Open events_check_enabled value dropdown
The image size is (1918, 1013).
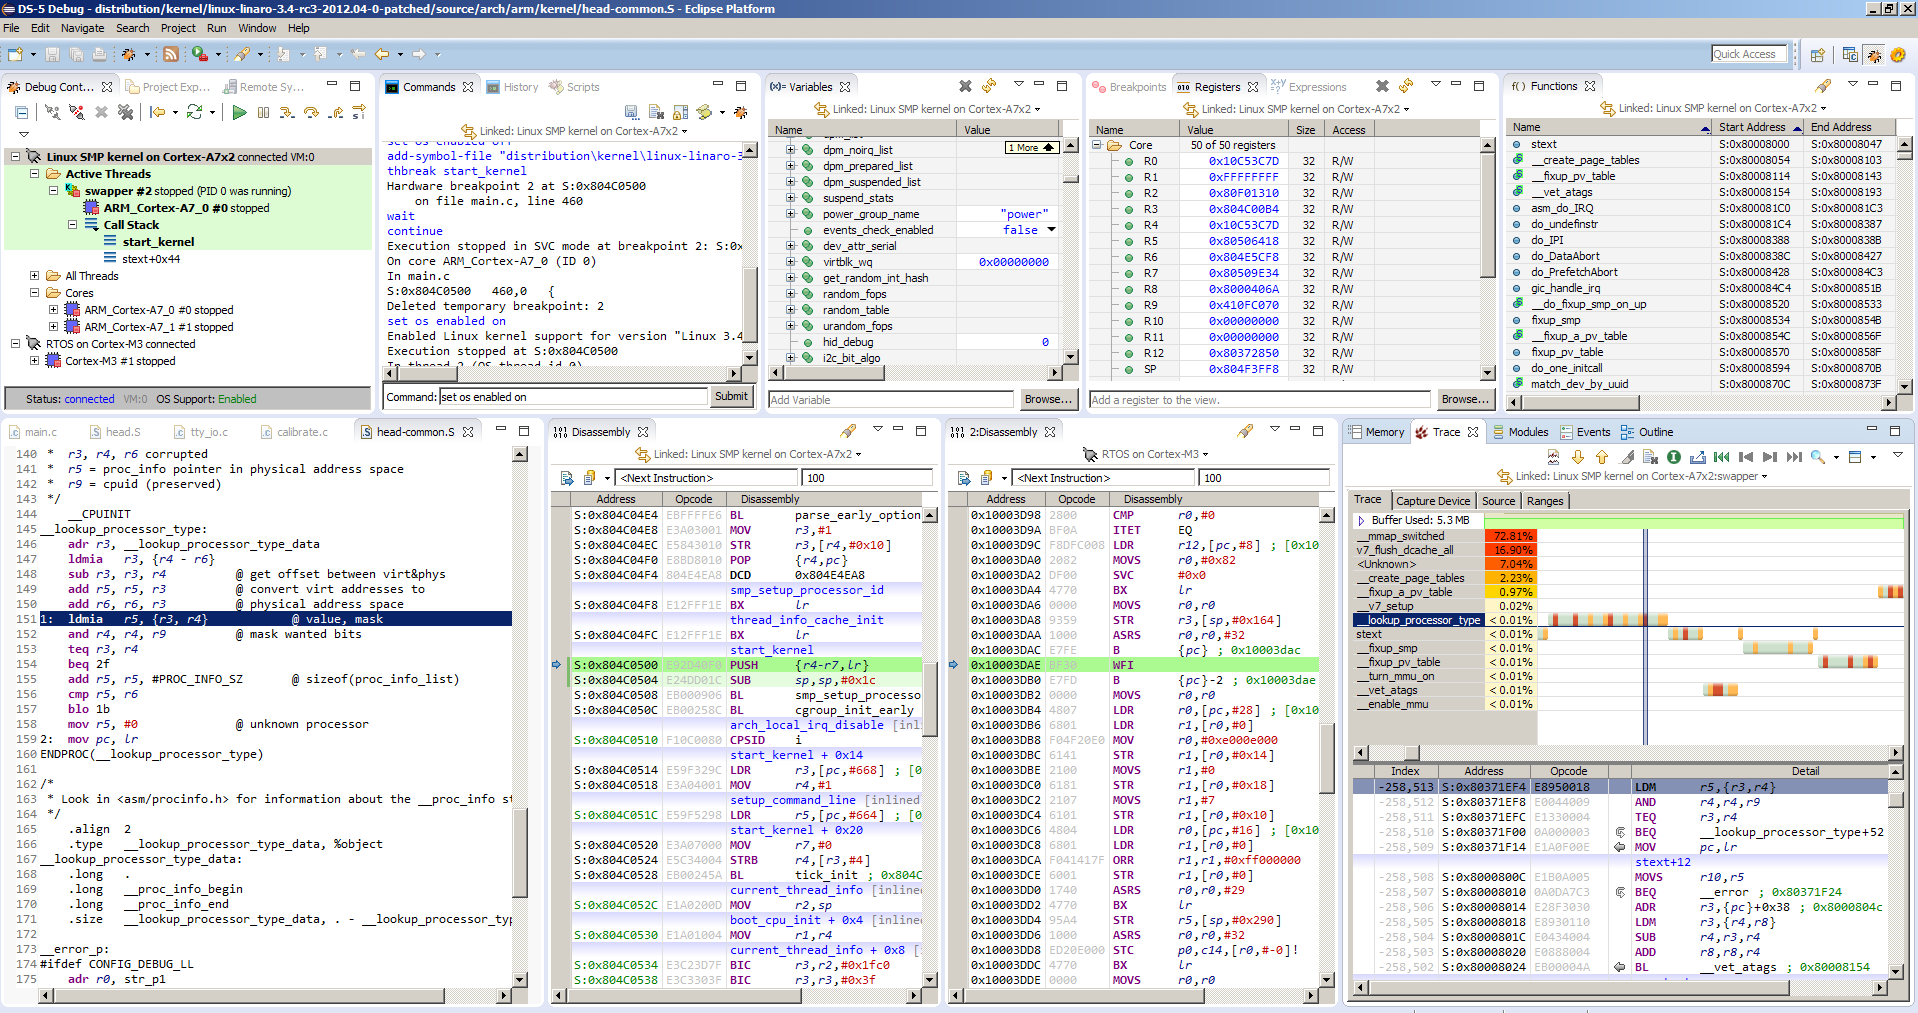[1051, 230]
